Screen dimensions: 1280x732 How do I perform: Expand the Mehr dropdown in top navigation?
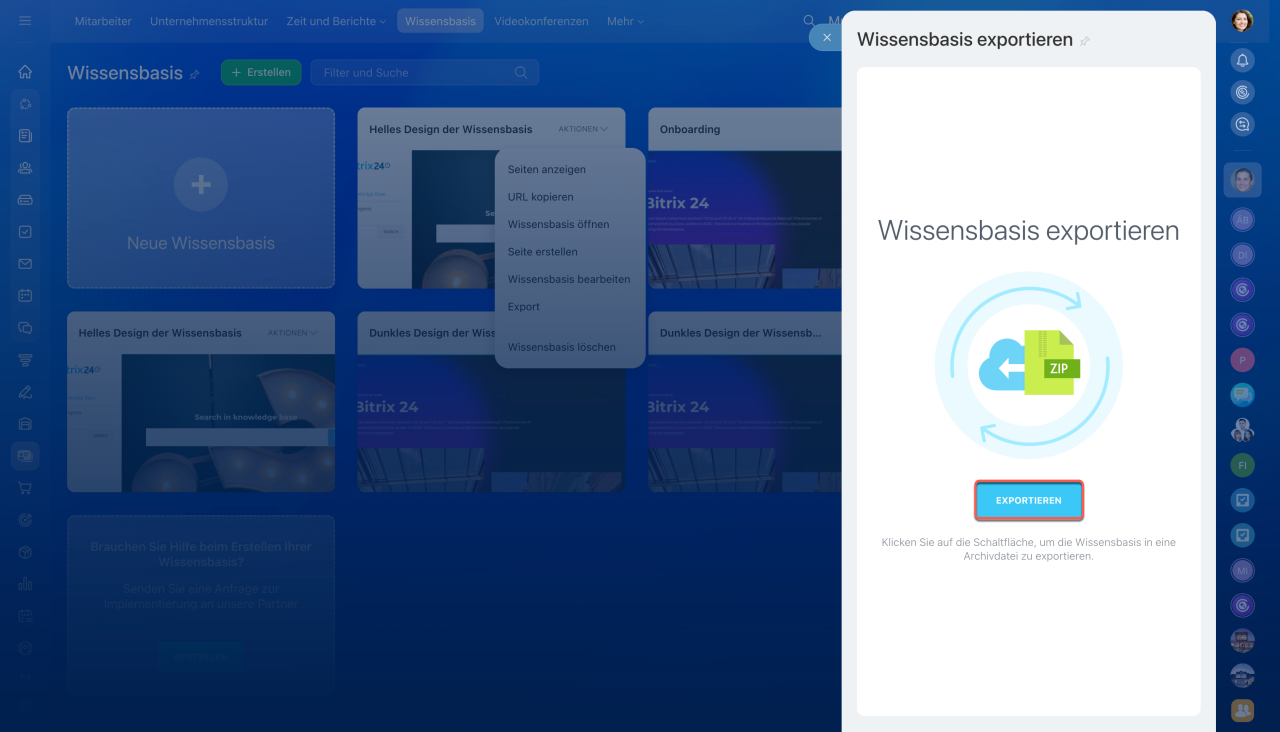[625, 21]
